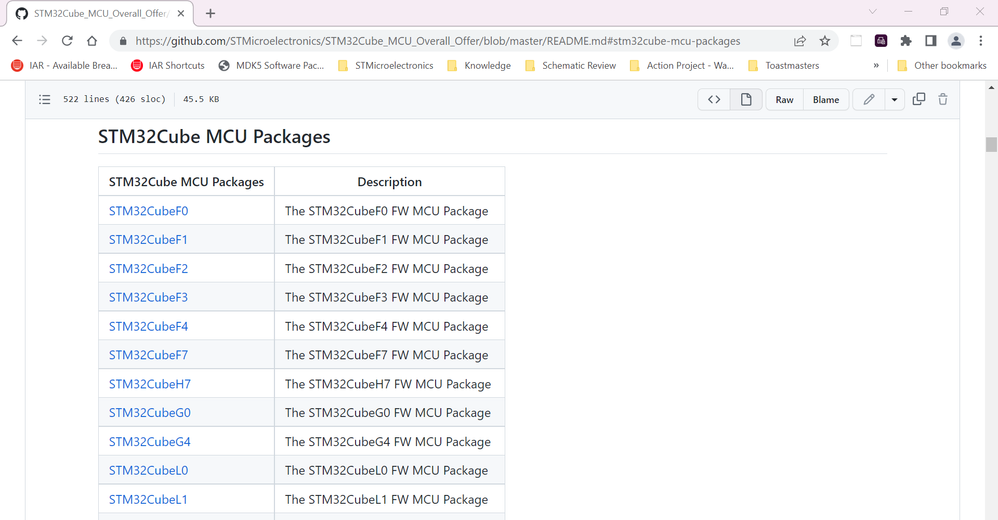
Task: Open the browser home page
Action: pyautogui.click(x=92, y=41)
